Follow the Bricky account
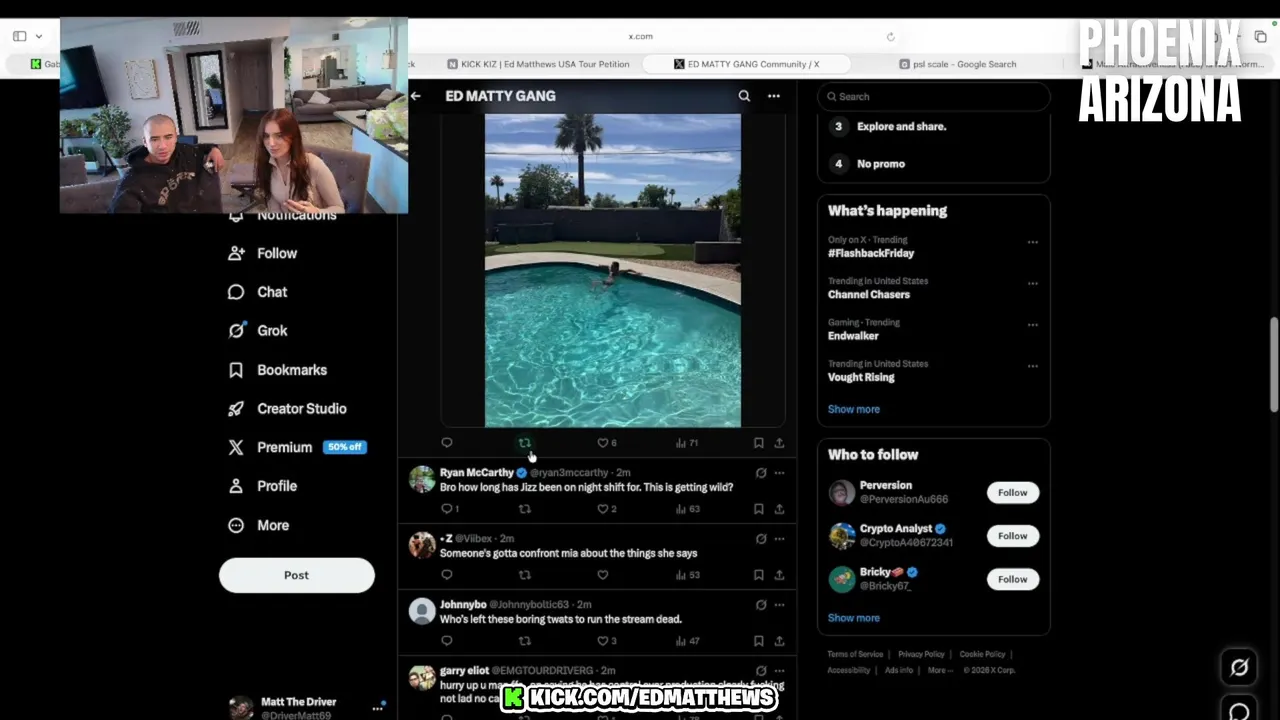The width and height of the screenshot is (1280, 720). (x=1012, y=579)
